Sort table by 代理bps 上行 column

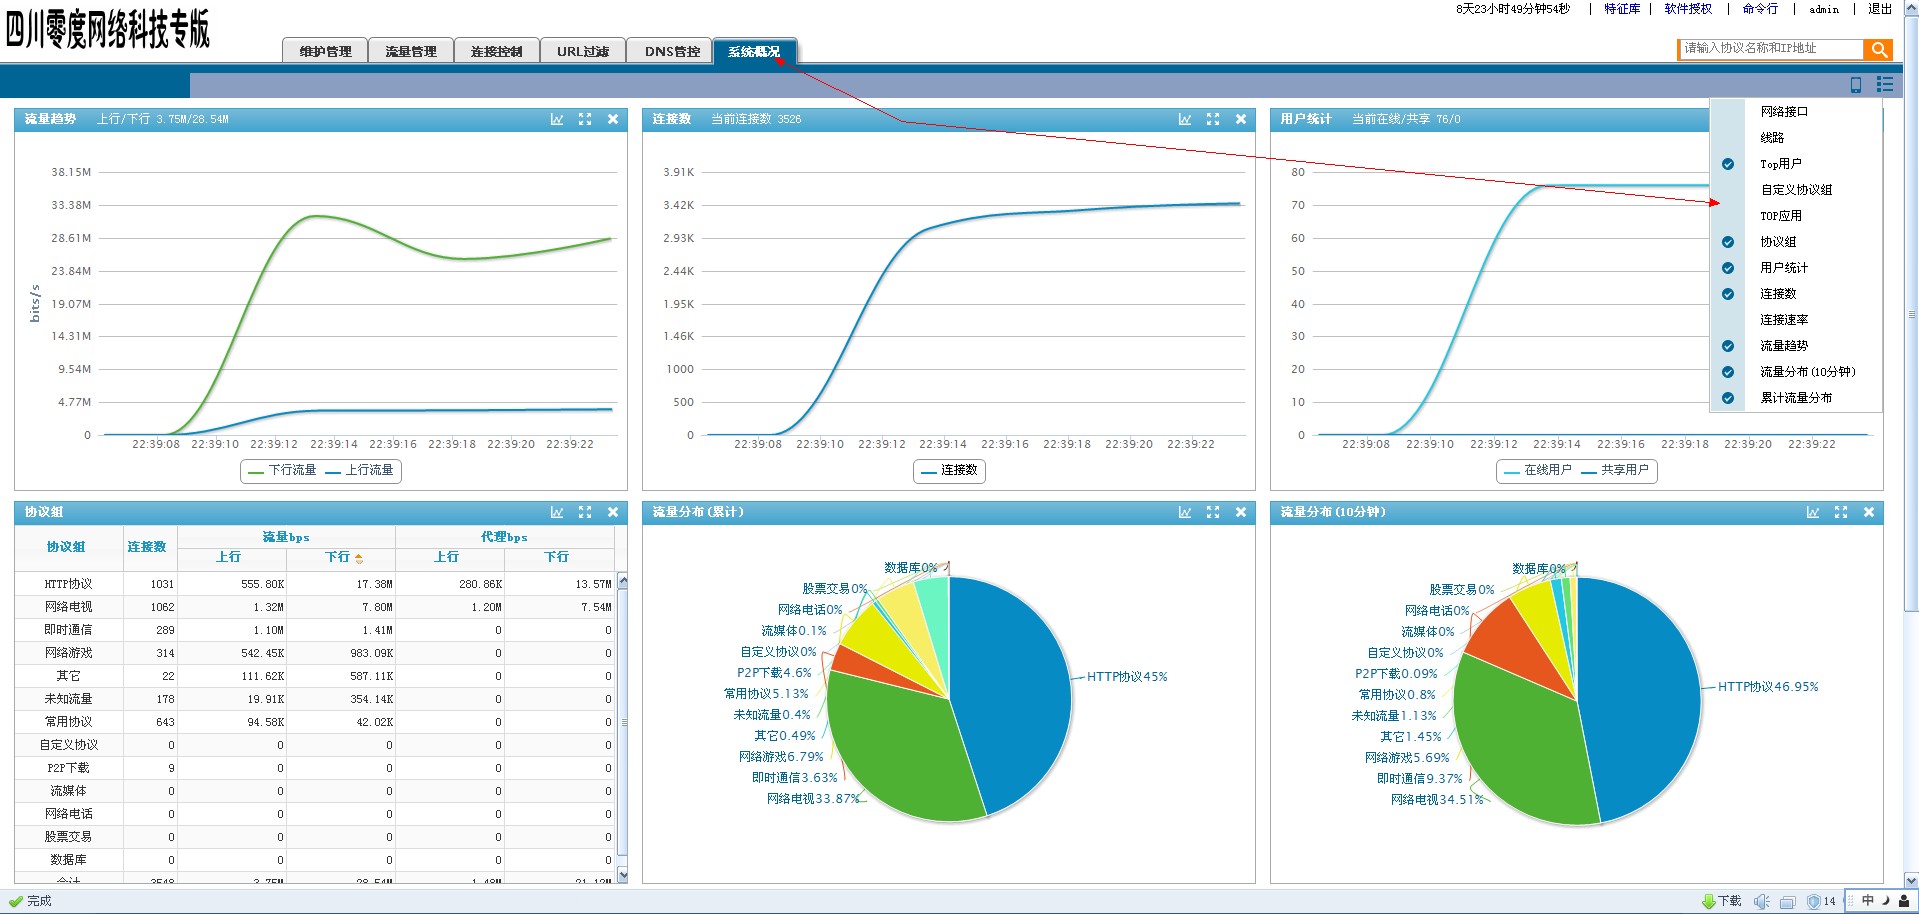click(x=449, y=558)
